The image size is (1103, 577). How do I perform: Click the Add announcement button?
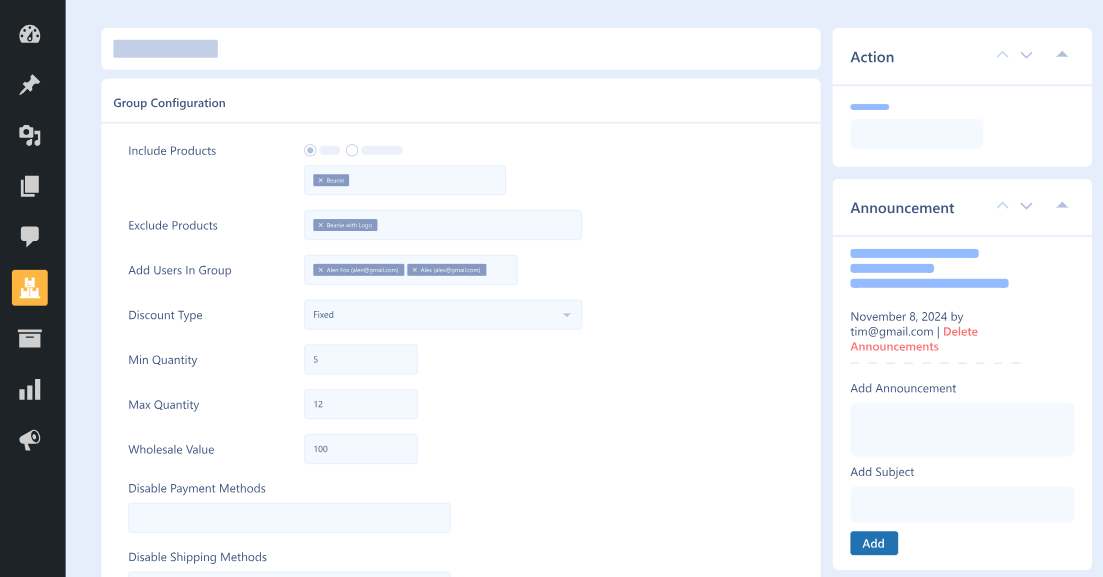tap(874, 543)
